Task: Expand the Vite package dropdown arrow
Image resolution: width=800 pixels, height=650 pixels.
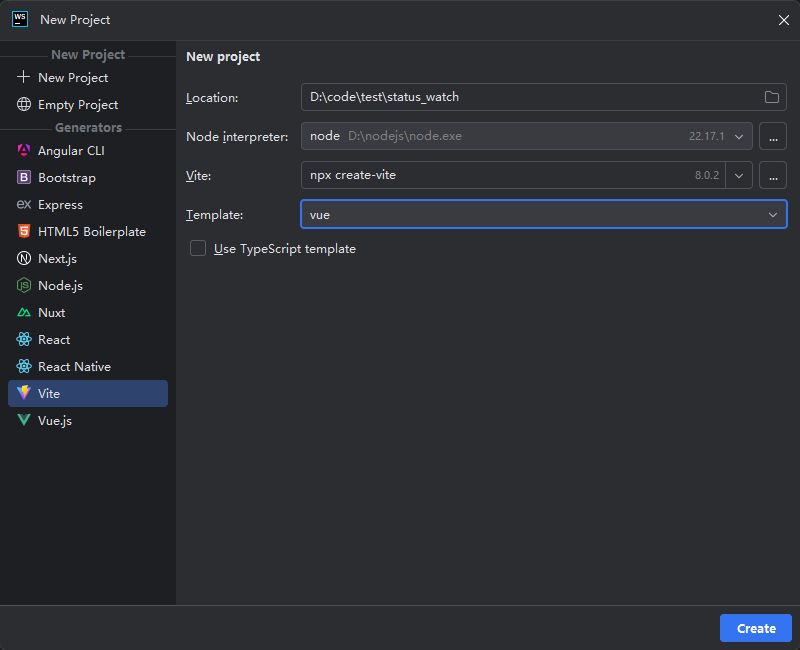Action: tap(739, 175)
